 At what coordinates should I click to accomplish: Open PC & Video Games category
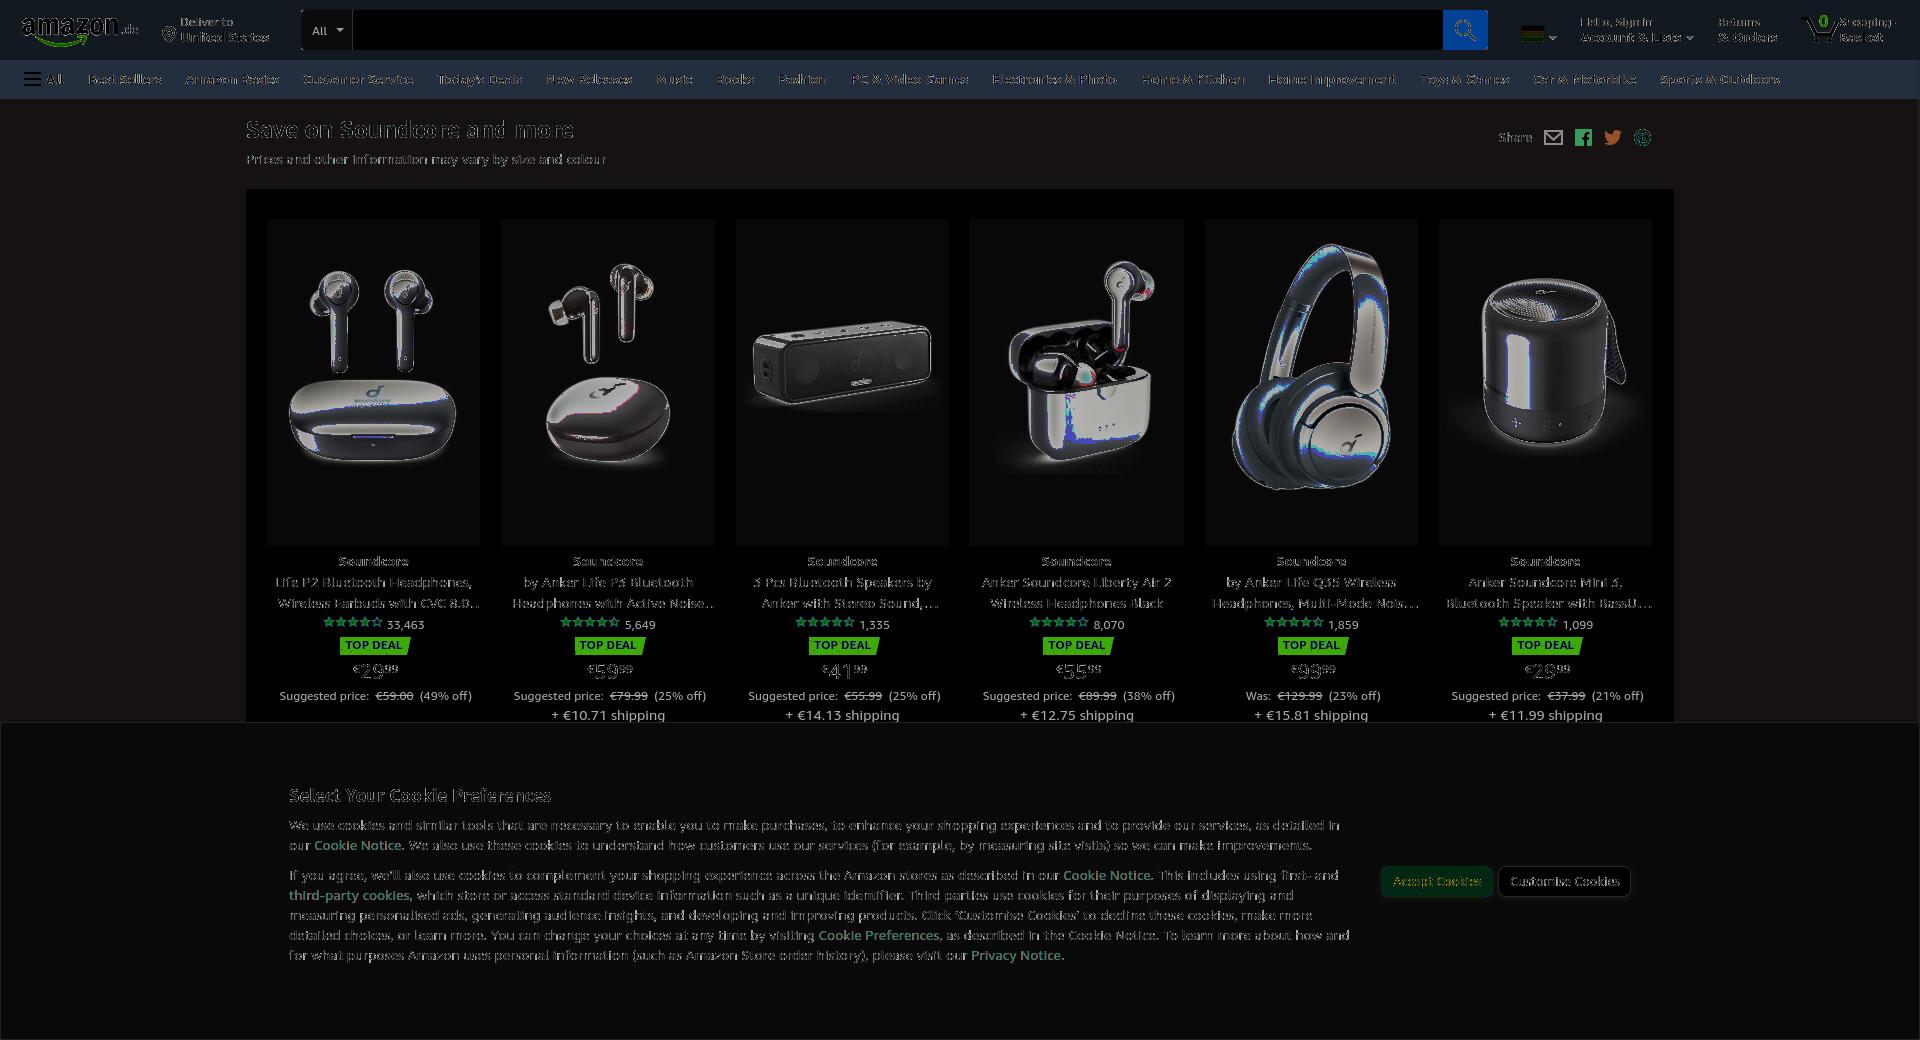pyautogui.click(x=910, y=79)
